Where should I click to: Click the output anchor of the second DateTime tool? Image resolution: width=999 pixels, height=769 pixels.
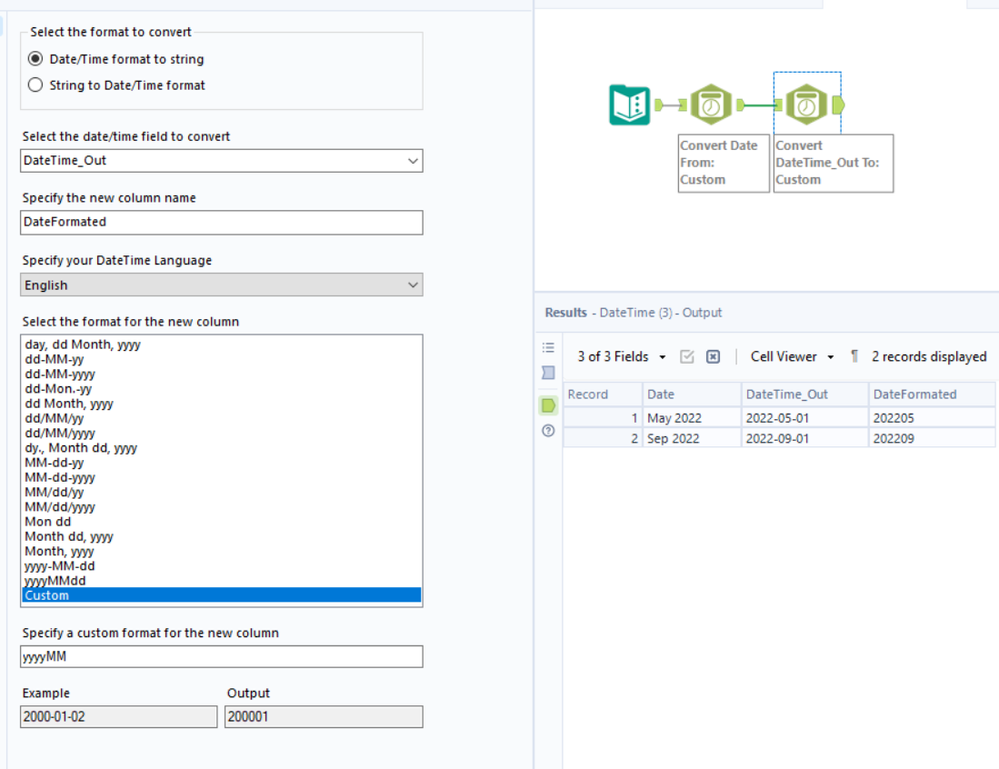coord(838,104)
